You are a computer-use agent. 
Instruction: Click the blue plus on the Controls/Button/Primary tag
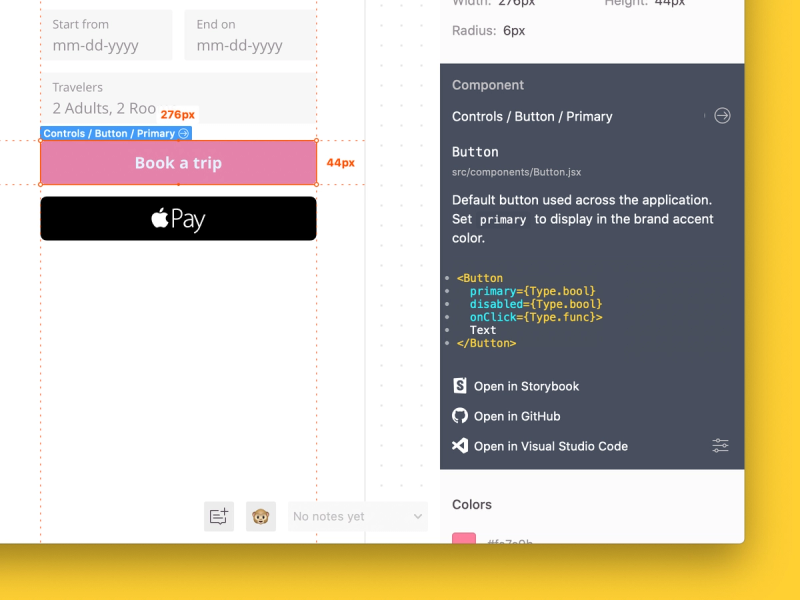[x=183, y=133]
